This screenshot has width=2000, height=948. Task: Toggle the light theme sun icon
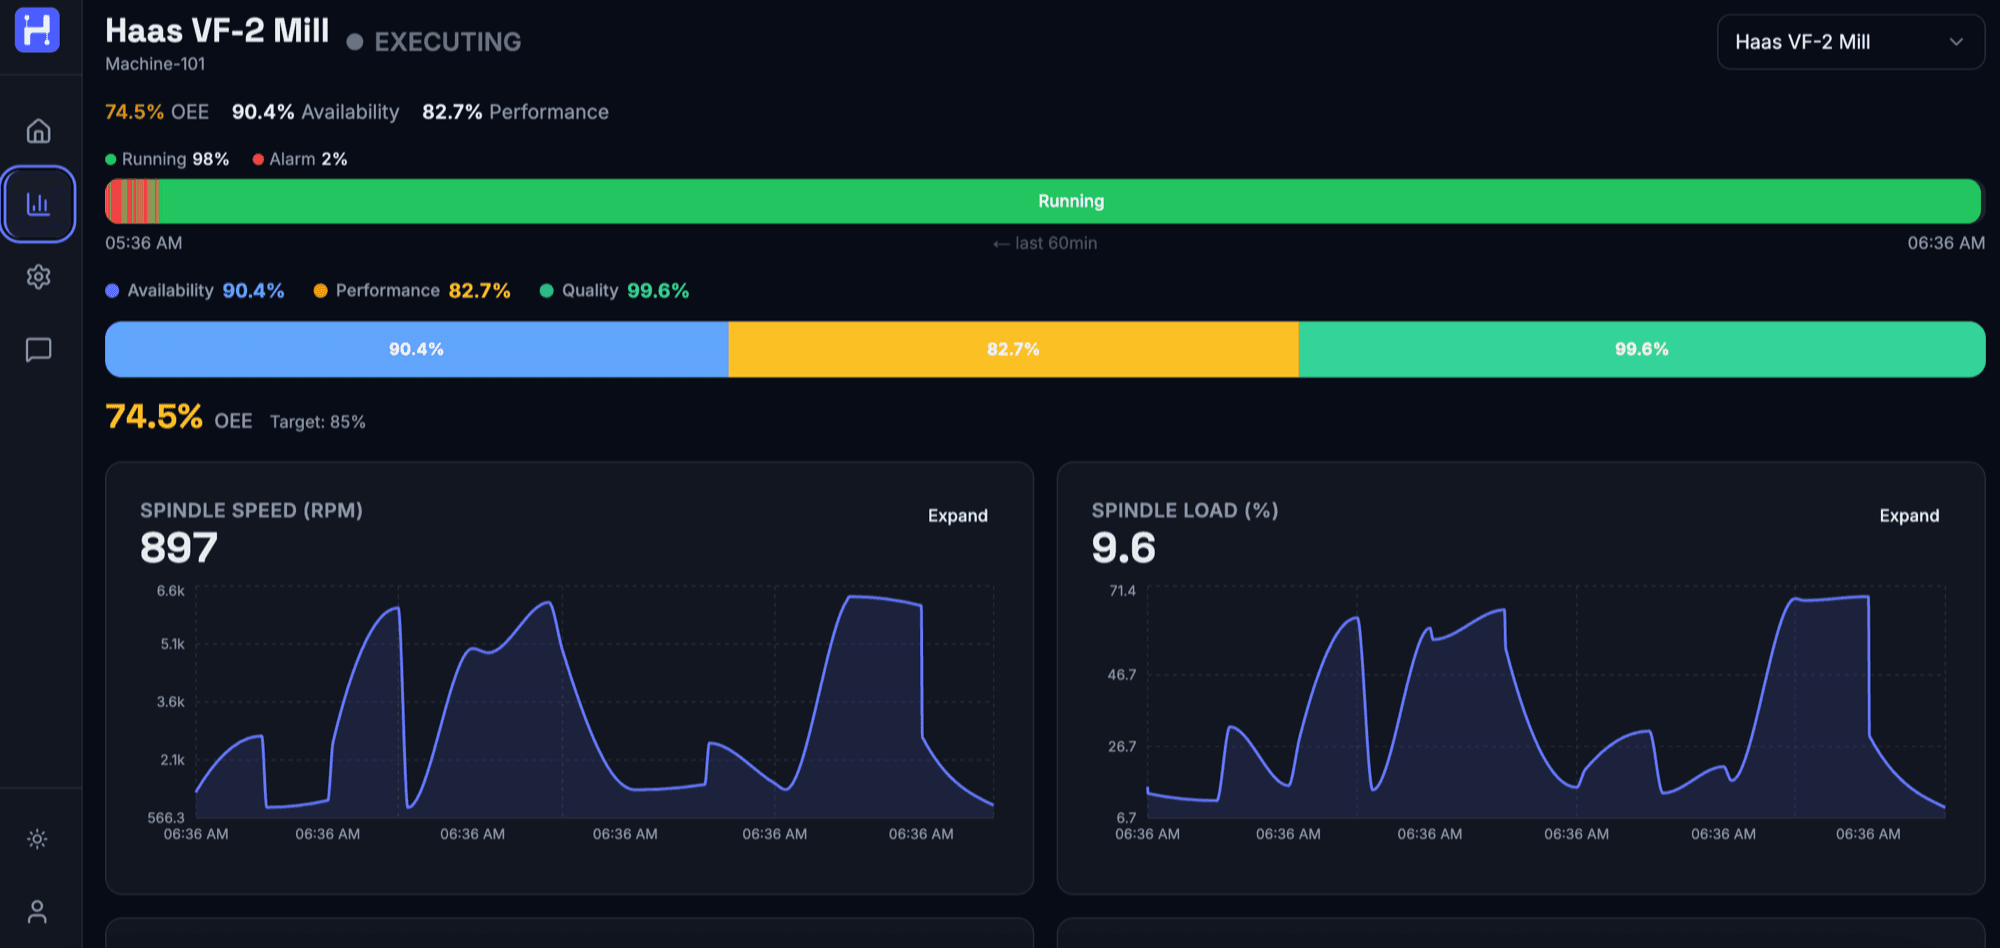[x=37, y=839]
